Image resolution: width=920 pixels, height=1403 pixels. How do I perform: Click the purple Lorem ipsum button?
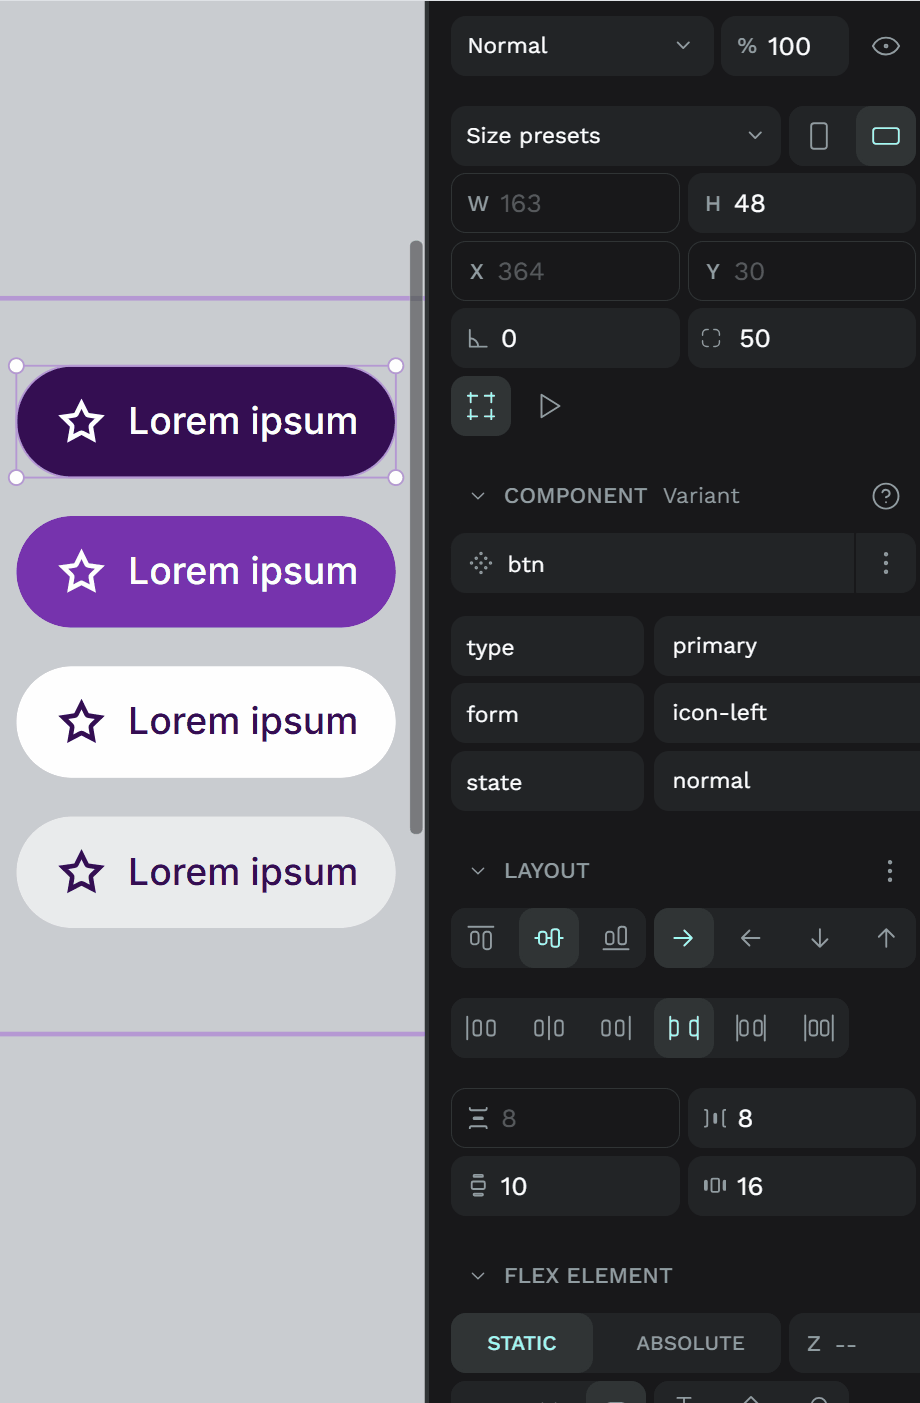[206, 572]
